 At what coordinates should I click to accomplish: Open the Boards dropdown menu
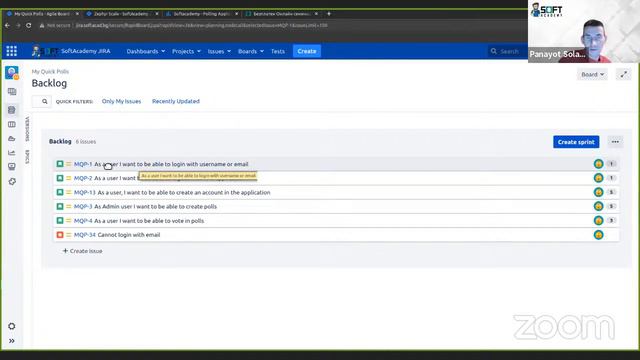[x=251, y=51]
